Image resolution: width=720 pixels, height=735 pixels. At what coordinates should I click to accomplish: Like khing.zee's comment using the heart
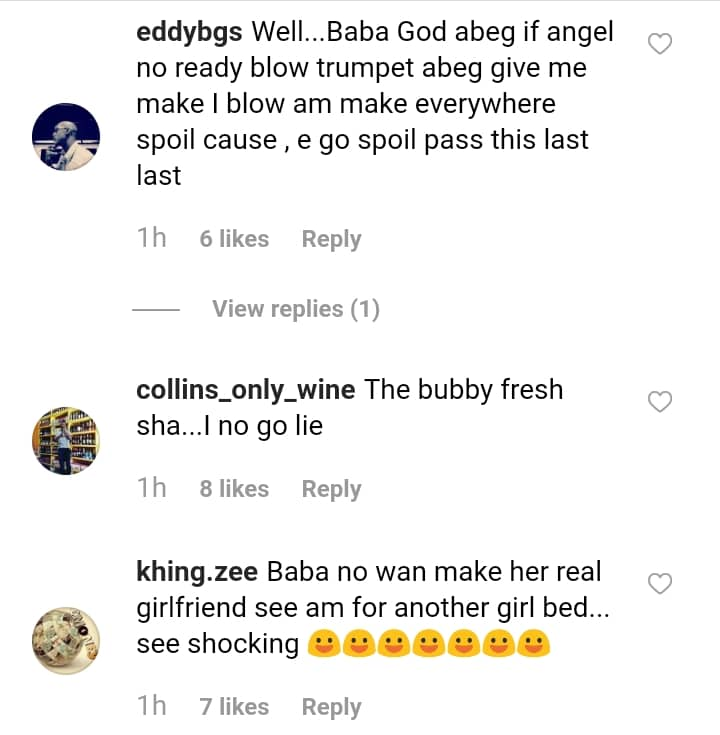(x=660, y=583)
